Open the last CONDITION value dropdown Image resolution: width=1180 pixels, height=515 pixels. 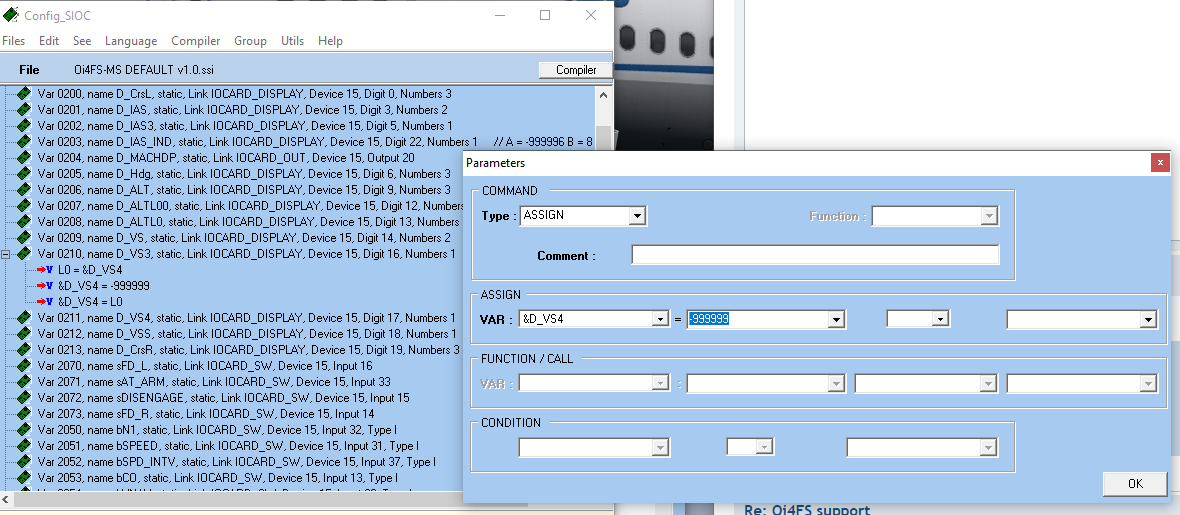tap(987, 448)
